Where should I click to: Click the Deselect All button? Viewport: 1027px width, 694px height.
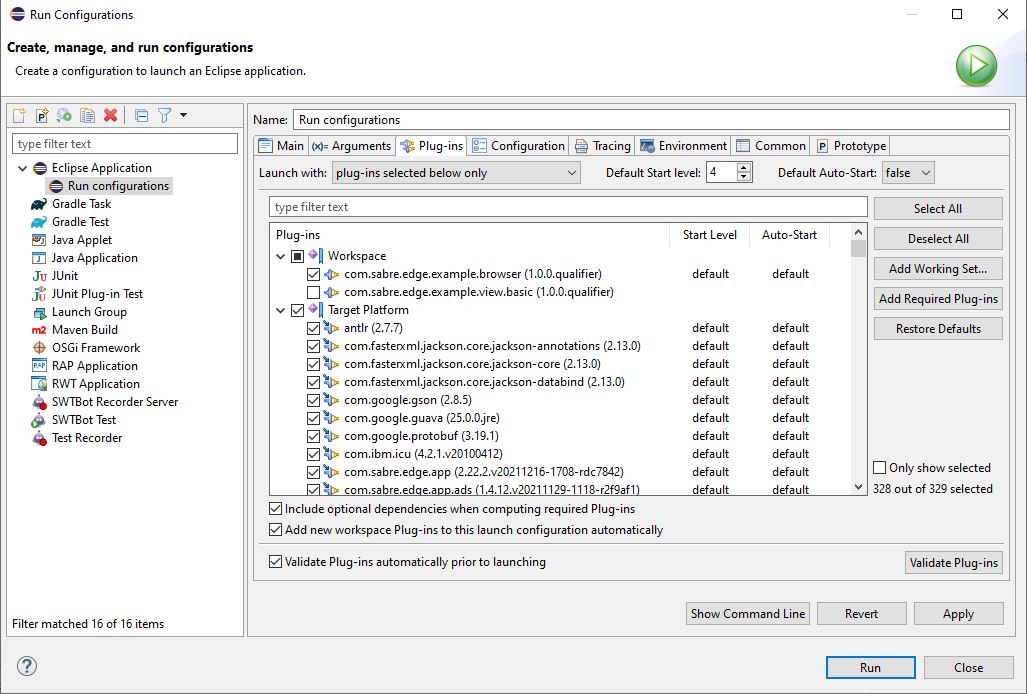[x=938, y=239]
